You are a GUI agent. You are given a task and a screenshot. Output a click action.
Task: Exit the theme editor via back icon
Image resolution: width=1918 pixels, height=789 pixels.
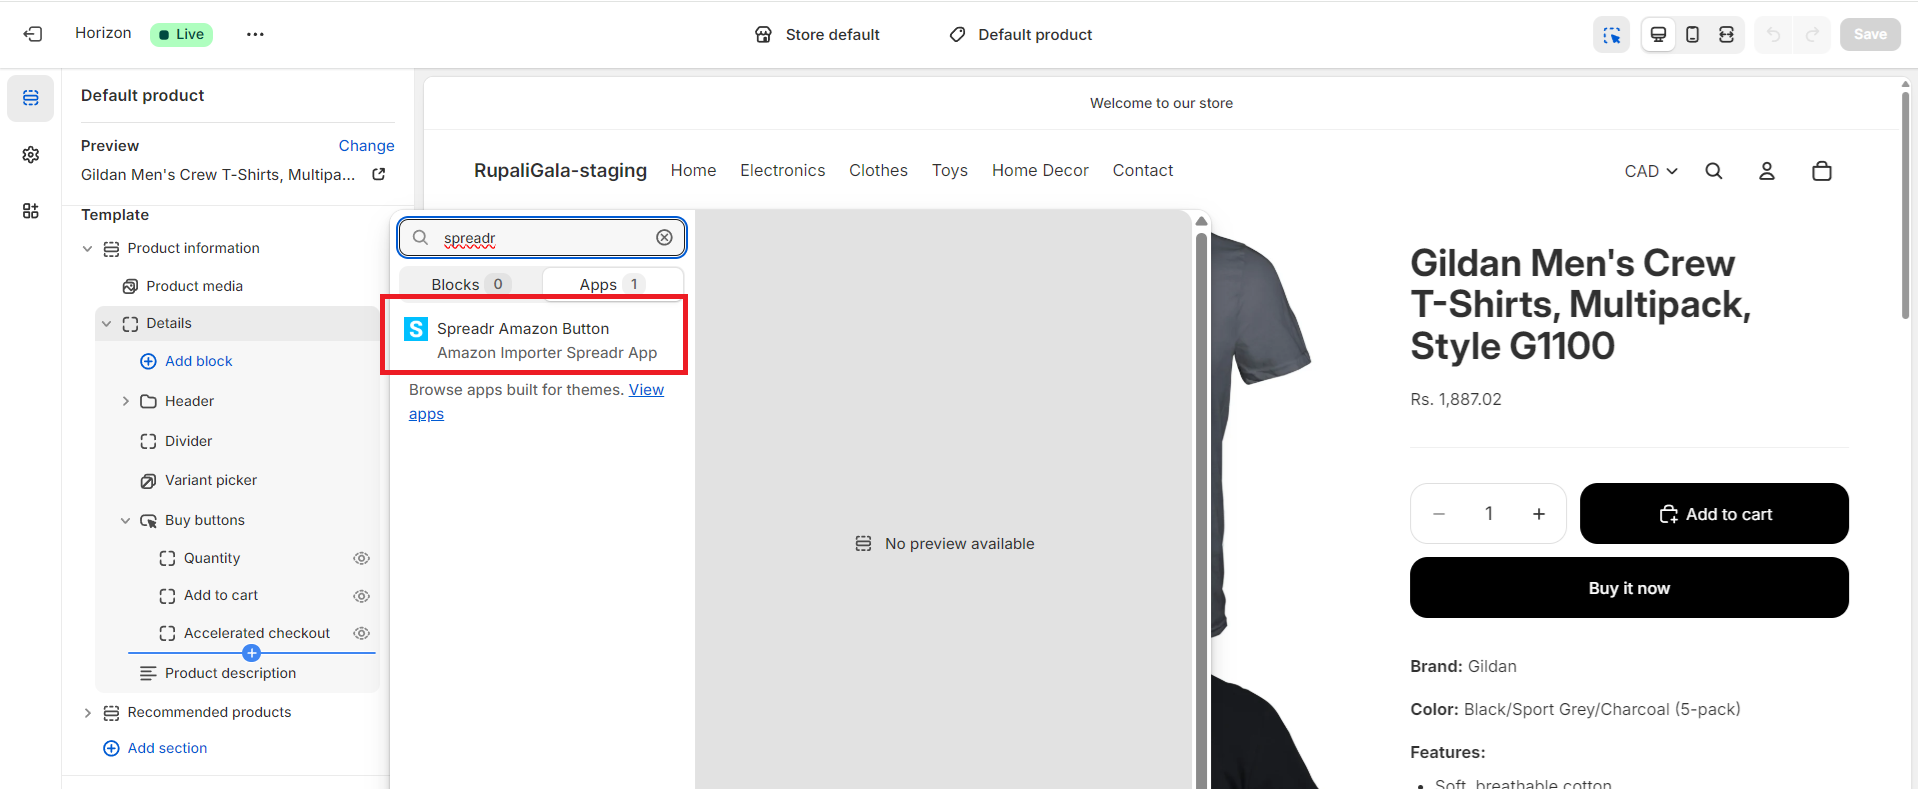coord(33,34)
